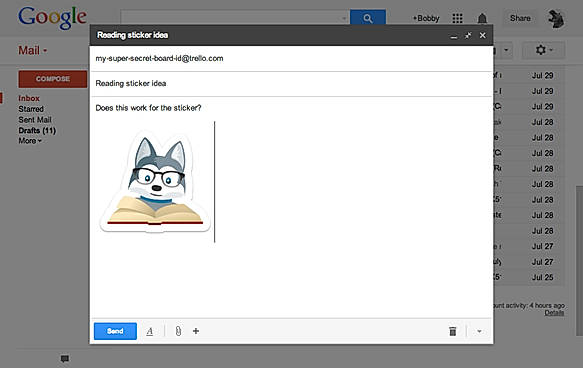Open insert options plus icon
Screen dimensions: 583x368
click(x=196, y=331)
